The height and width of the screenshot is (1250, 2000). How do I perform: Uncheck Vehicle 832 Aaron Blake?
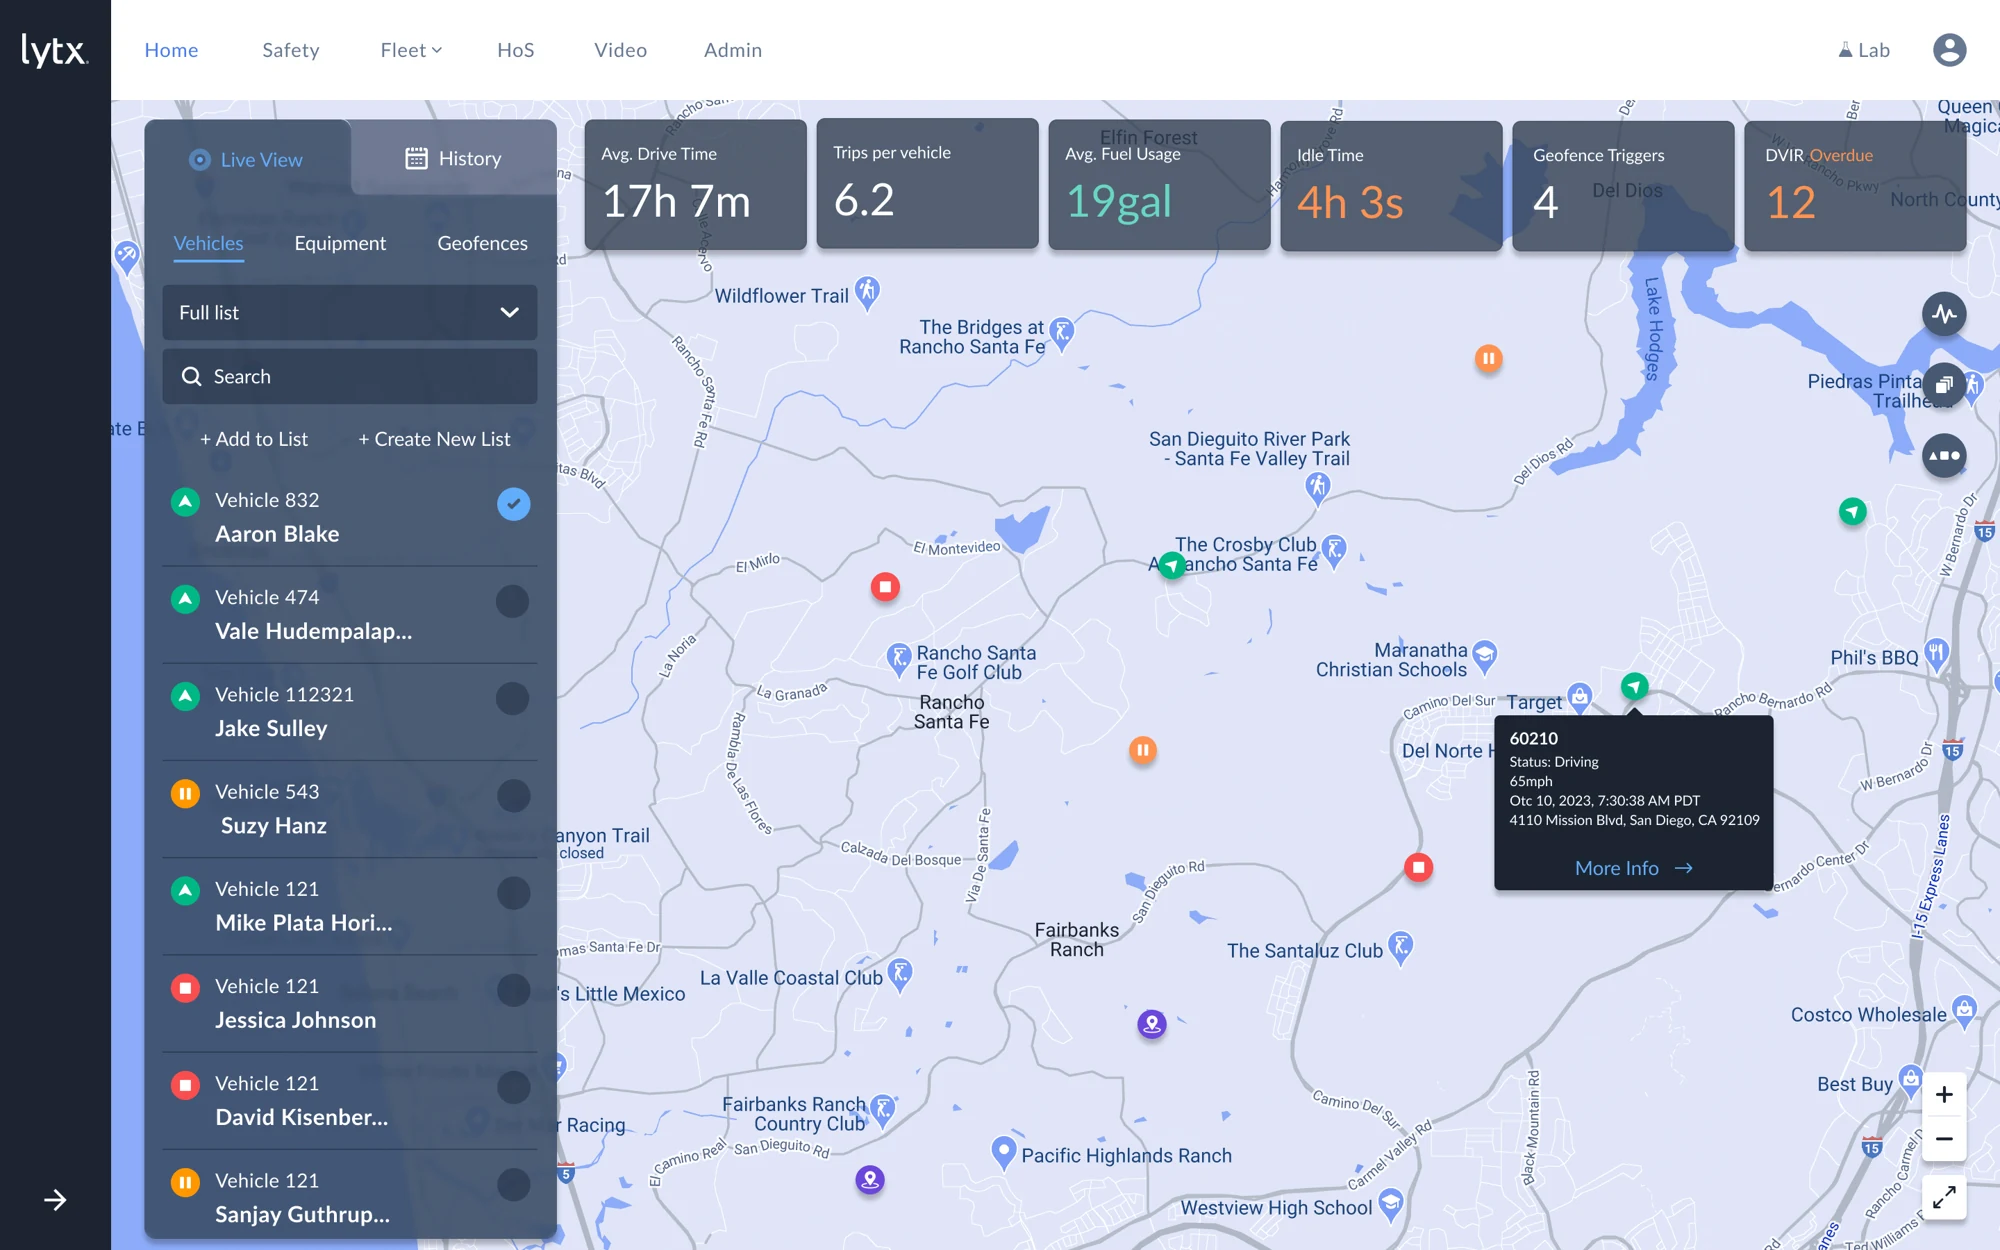tap(513, 504)
